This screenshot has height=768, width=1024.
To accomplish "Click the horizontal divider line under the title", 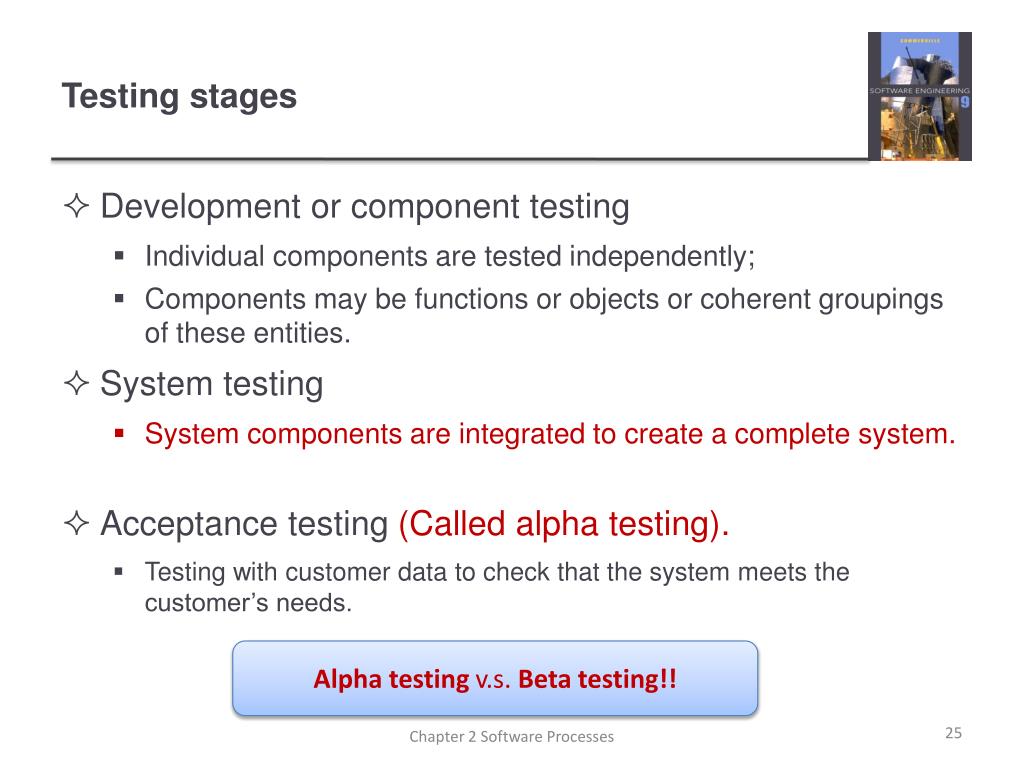I will pyautogui.click(x=460, y=159).
